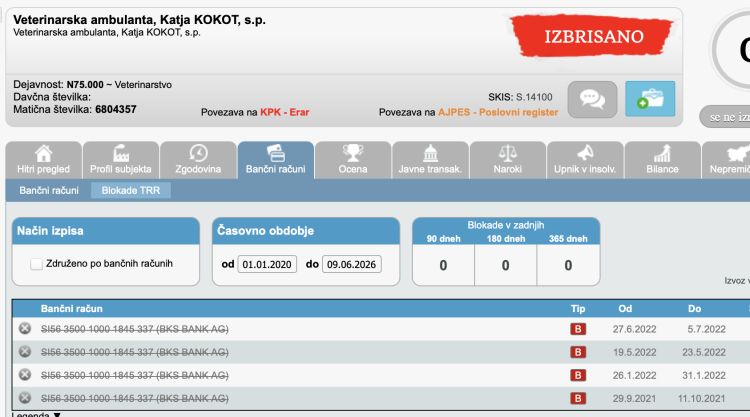Screen dimensions: 750x417
Task: Click the matična številka 6804357
Action: (116, 110)
